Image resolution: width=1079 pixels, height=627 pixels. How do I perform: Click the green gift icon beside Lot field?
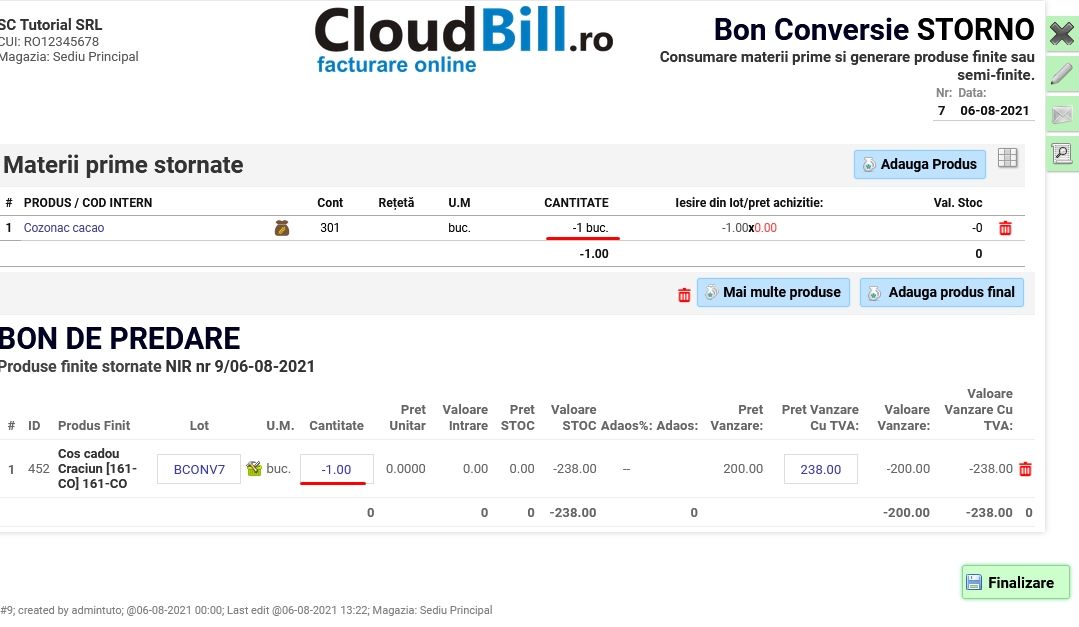pos(254,469)
